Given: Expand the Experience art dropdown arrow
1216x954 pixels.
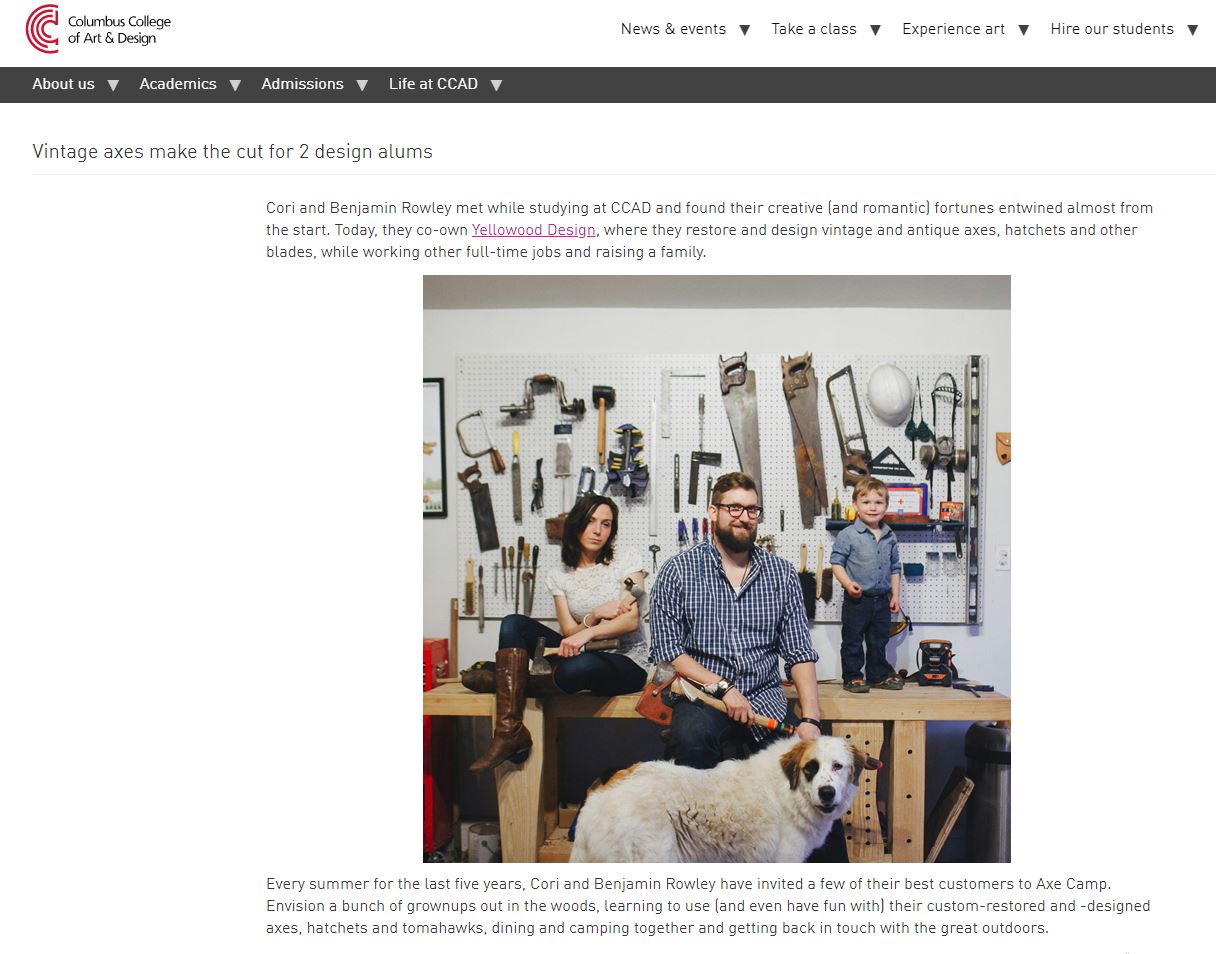Looking at the screenshot, I should (1023, 30).
